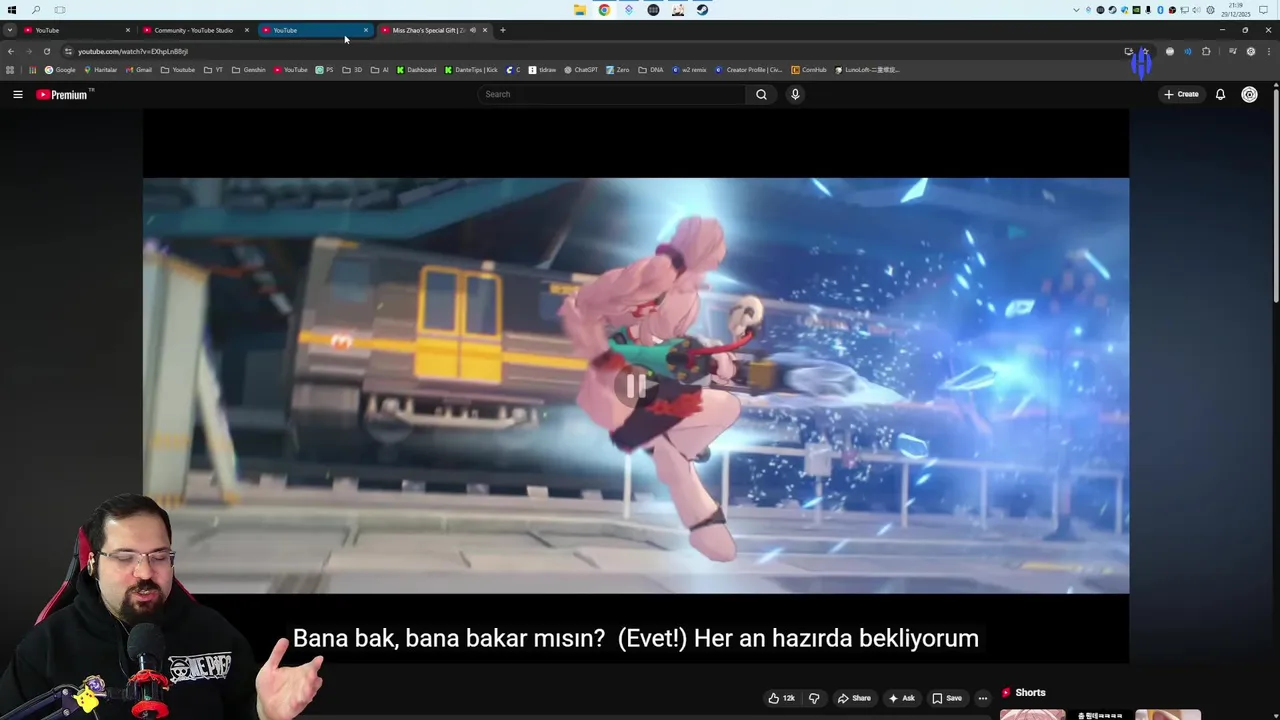
Task: Save the video to a playlist
Action: [946, 698]
